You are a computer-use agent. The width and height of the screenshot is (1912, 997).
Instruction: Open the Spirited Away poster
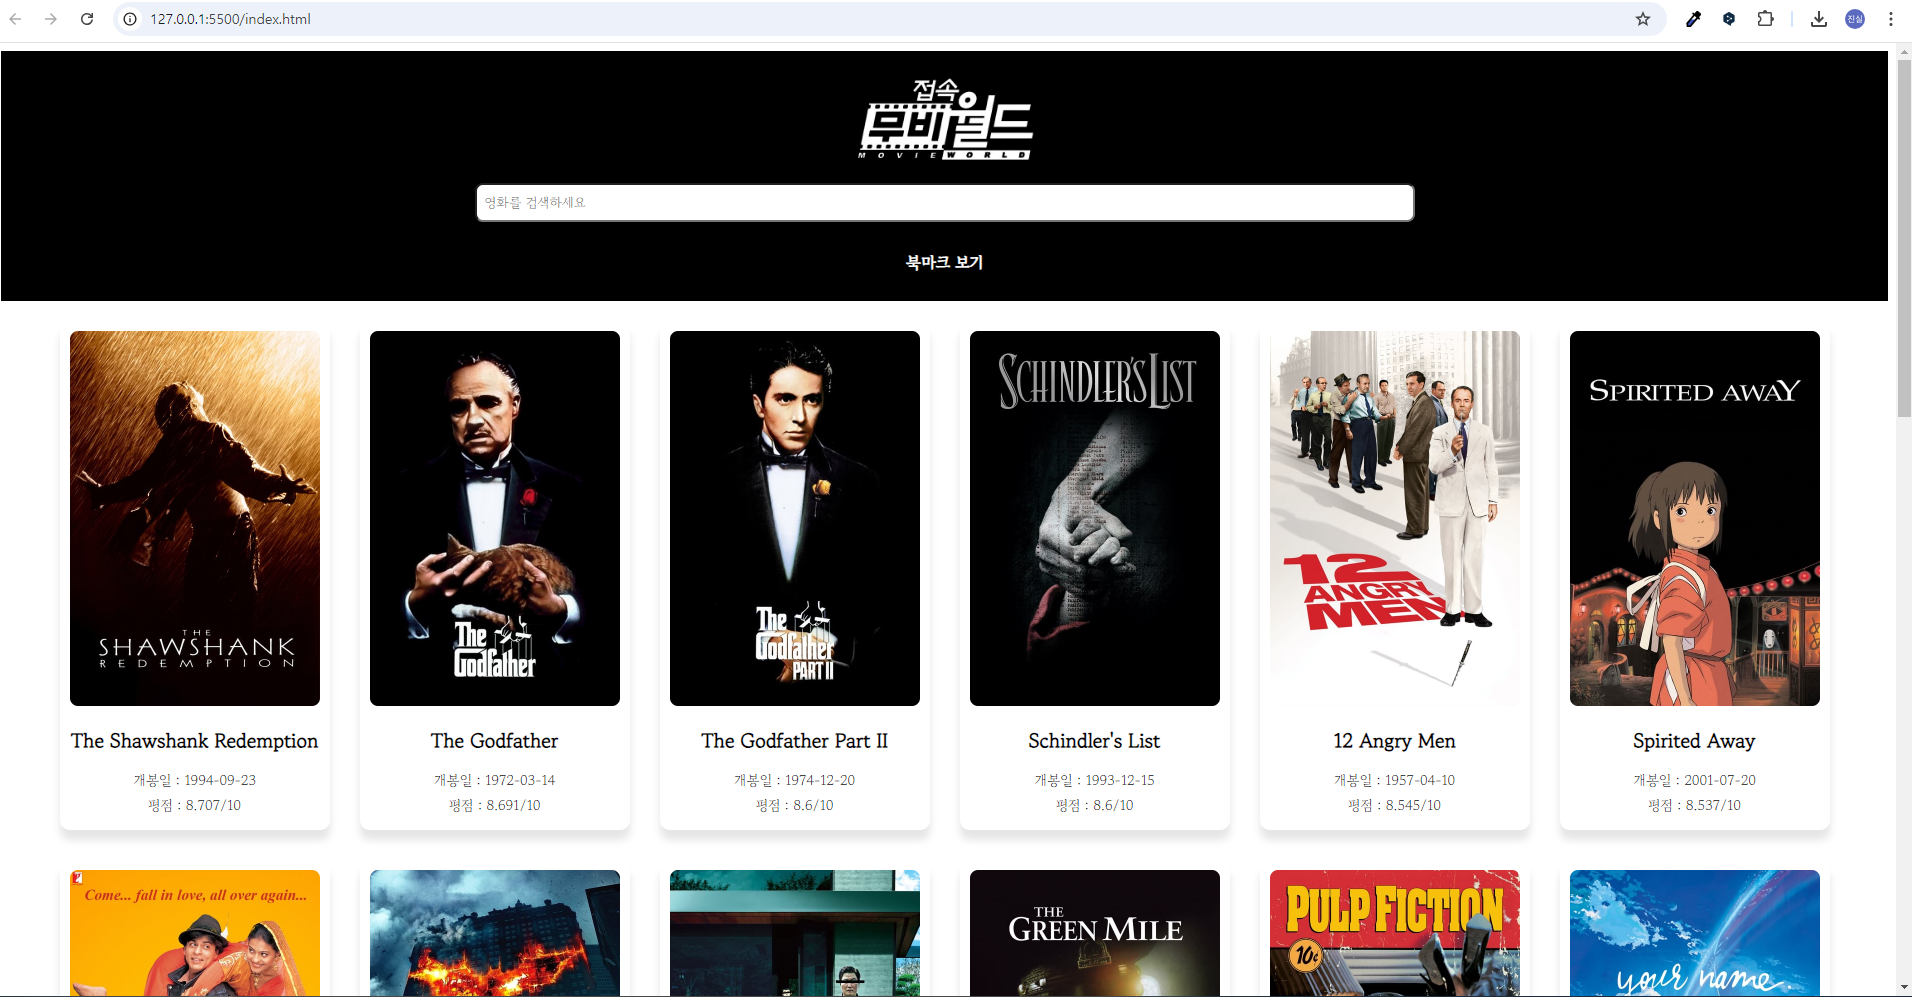click(x=1695, y=518)
